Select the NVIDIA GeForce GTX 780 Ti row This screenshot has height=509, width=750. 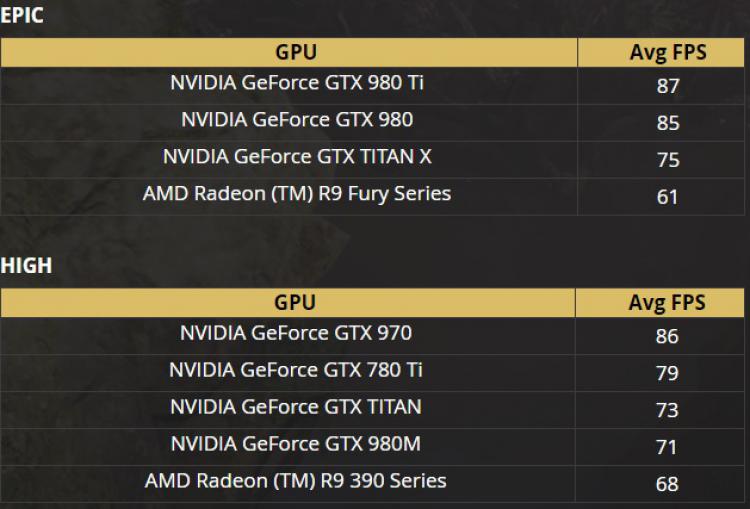pyautogui.click(x=296, y=370)
